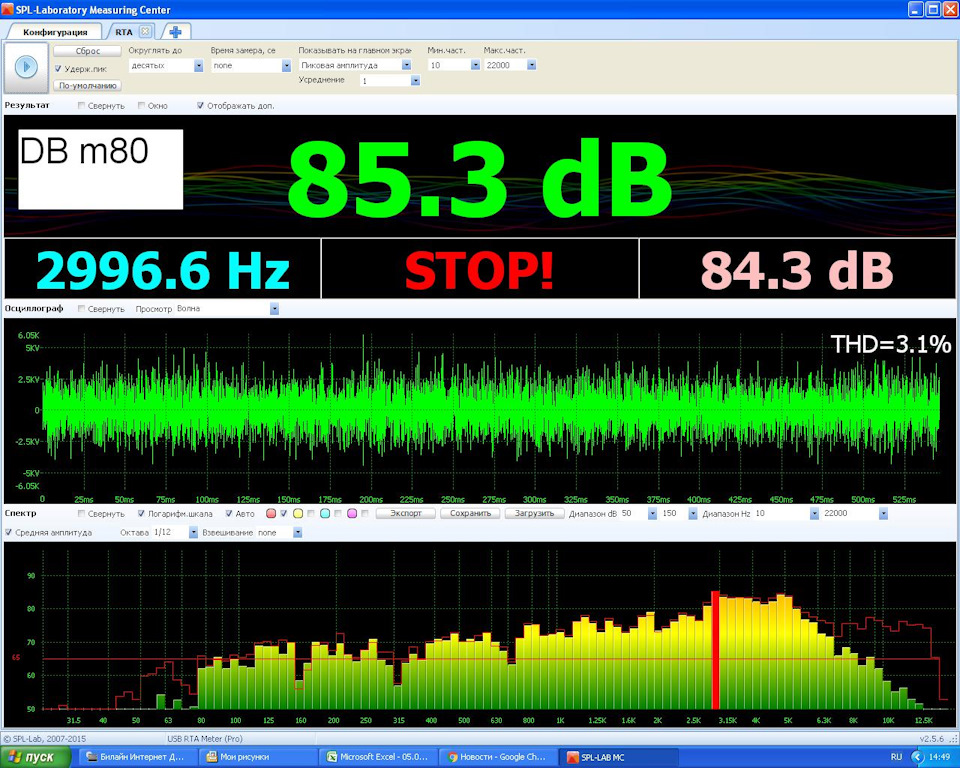Viewport: 960px width, 768px height.
Task: Open Диапазон dB maximum dropdown showing 150
Action: [x=692, y=513]
